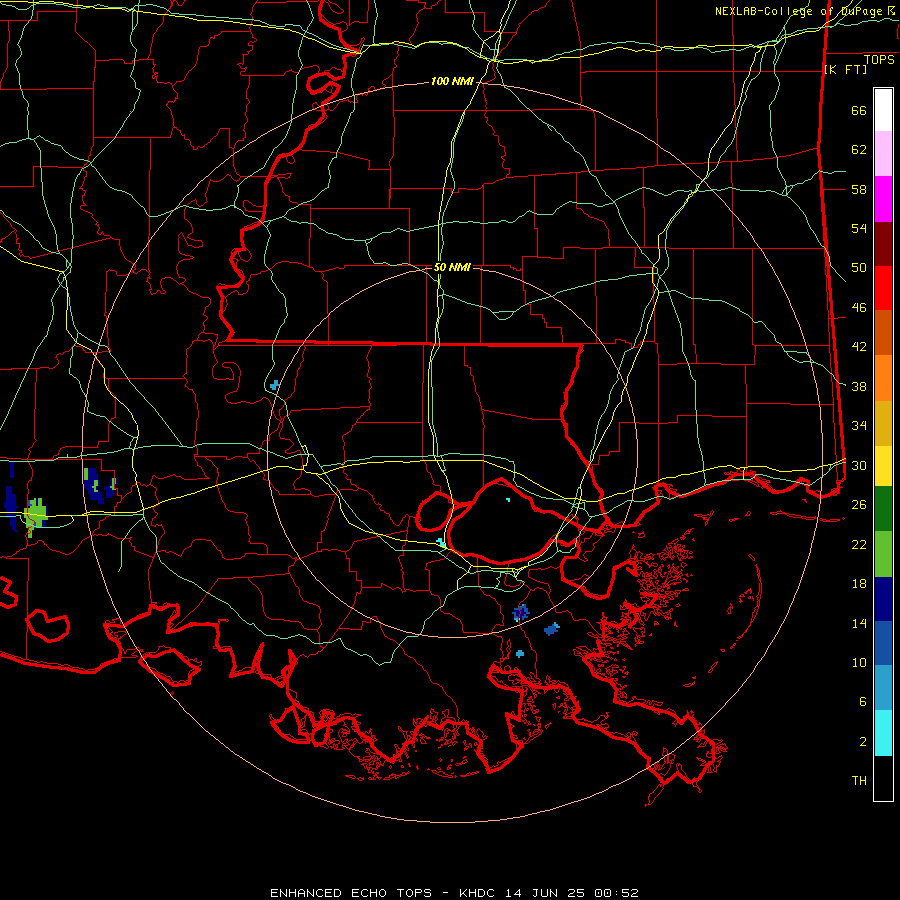The height and width of the screenshot is (900, 900).
Task: Click the dark orange 42 kft legend swatch
Action: coord(883,332)
